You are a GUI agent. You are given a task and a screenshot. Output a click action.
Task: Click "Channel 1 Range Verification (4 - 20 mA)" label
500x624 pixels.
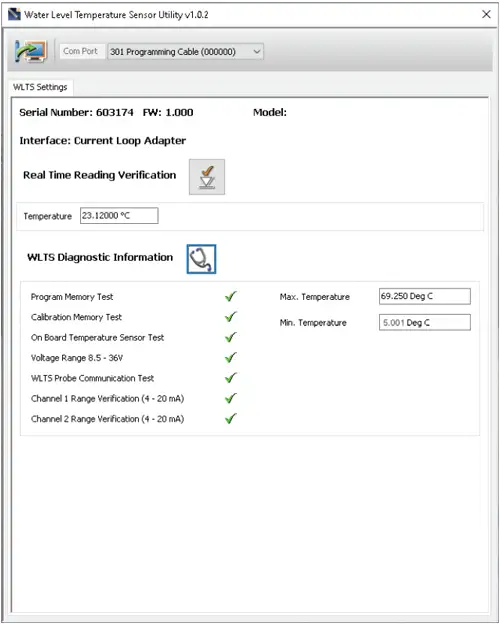pos(107,398)
